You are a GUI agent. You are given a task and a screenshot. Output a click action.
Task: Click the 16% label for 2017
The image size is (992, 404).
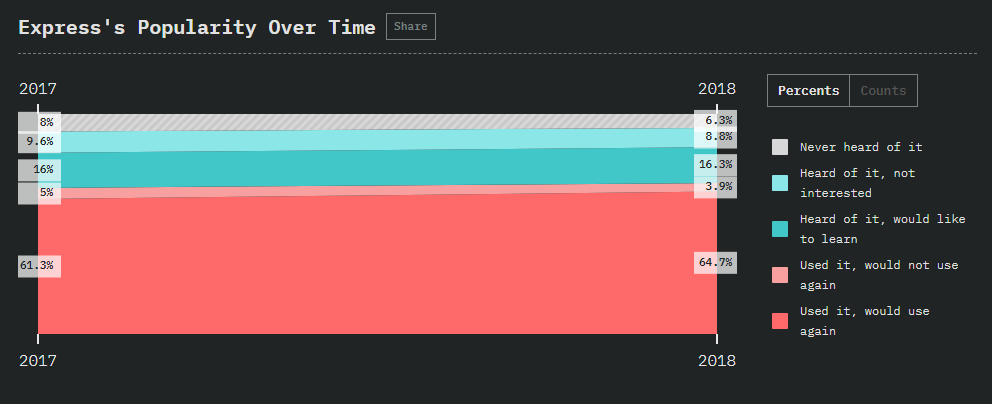coord(39,170)
